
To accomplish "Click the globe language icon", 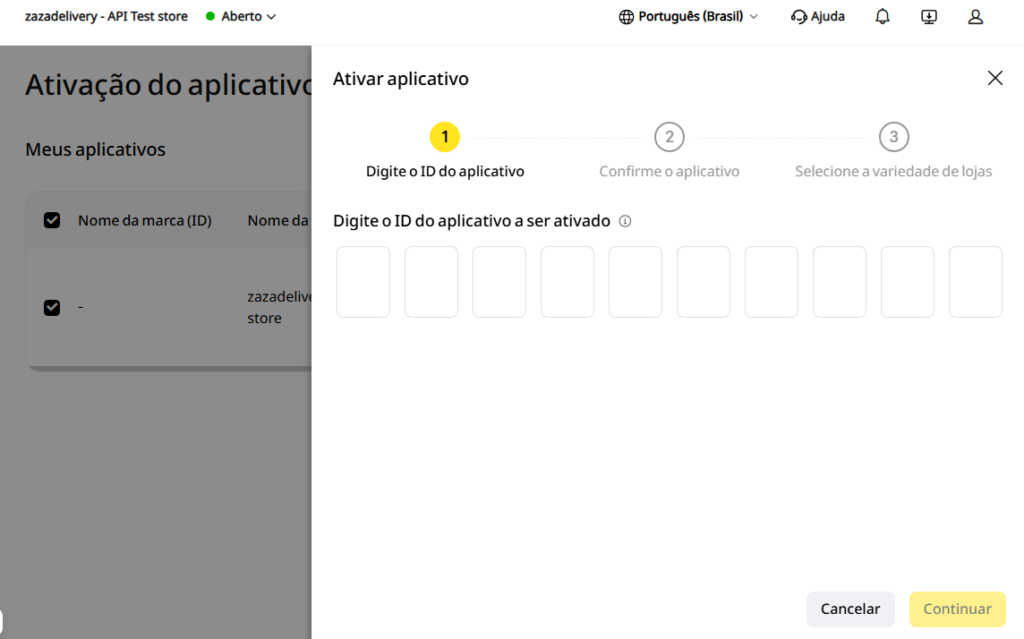I will point(626,17).
